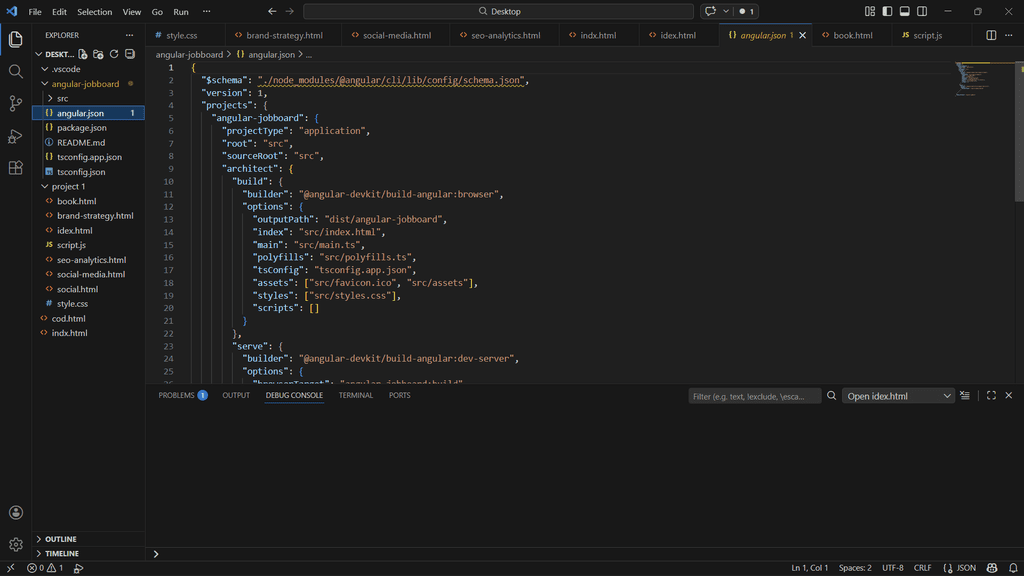1024x576 pixels.
Task: Open the Run and Debug view
Action: [x=16, y=136]
